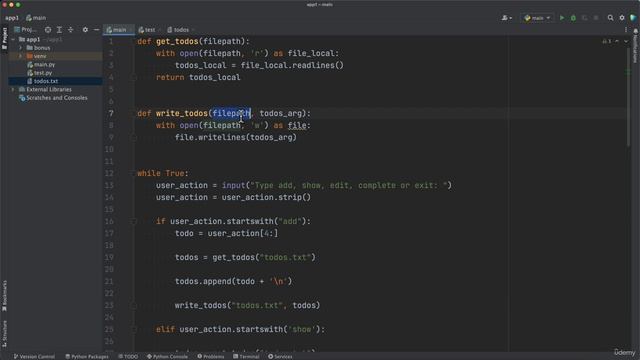Open Project panel options gear

(x=85, y=30)
